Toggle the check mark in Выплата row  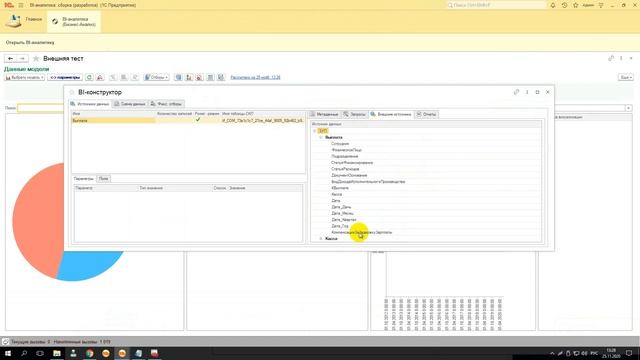198,120
